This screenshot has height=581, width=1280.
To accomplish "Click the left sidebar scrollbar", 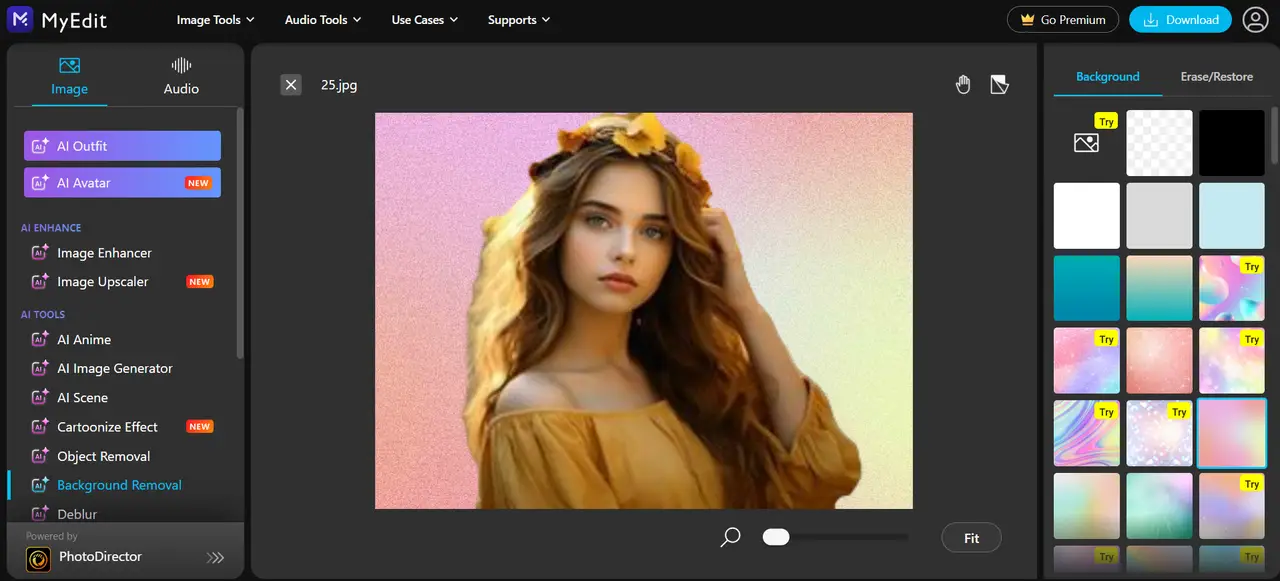I will [239, 232].
